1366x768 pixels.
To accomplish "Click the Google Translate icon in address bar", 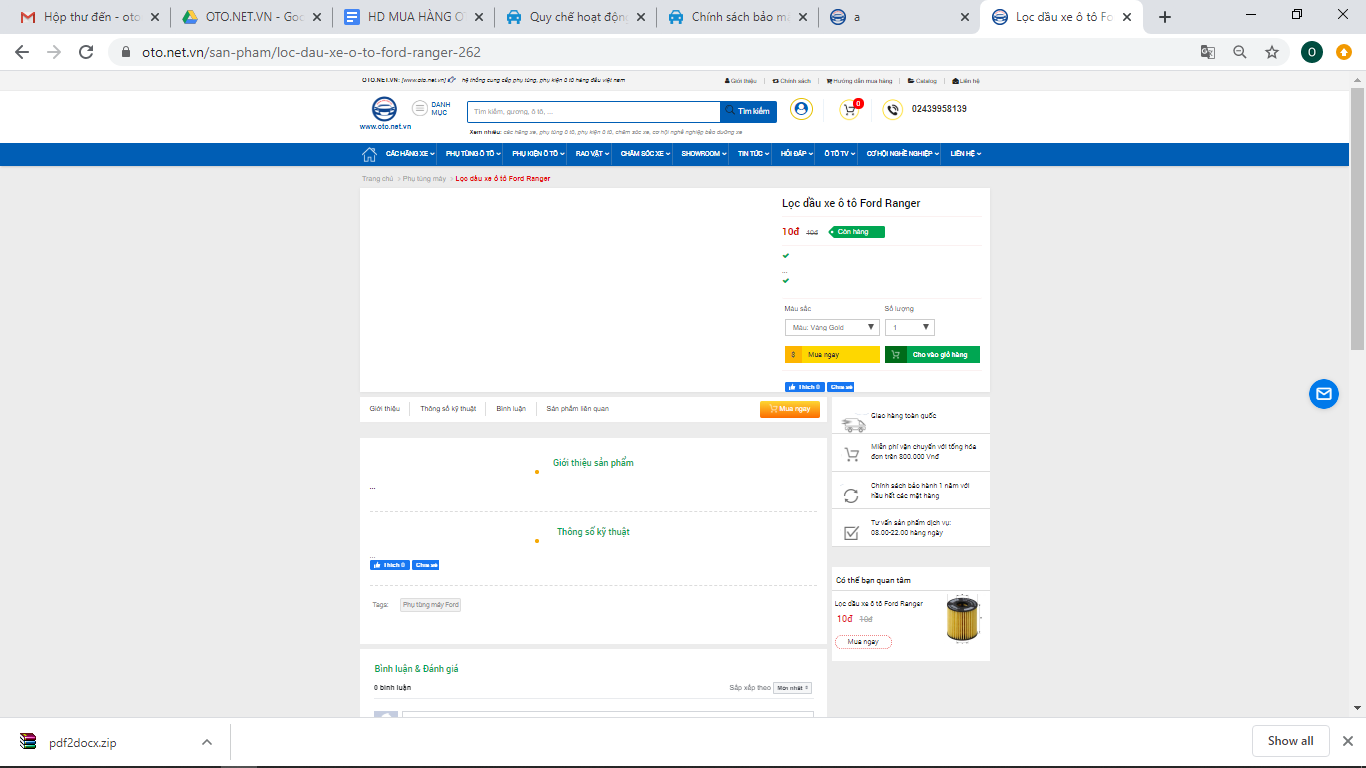I will pyautogui.click(x=1208, y=52).
